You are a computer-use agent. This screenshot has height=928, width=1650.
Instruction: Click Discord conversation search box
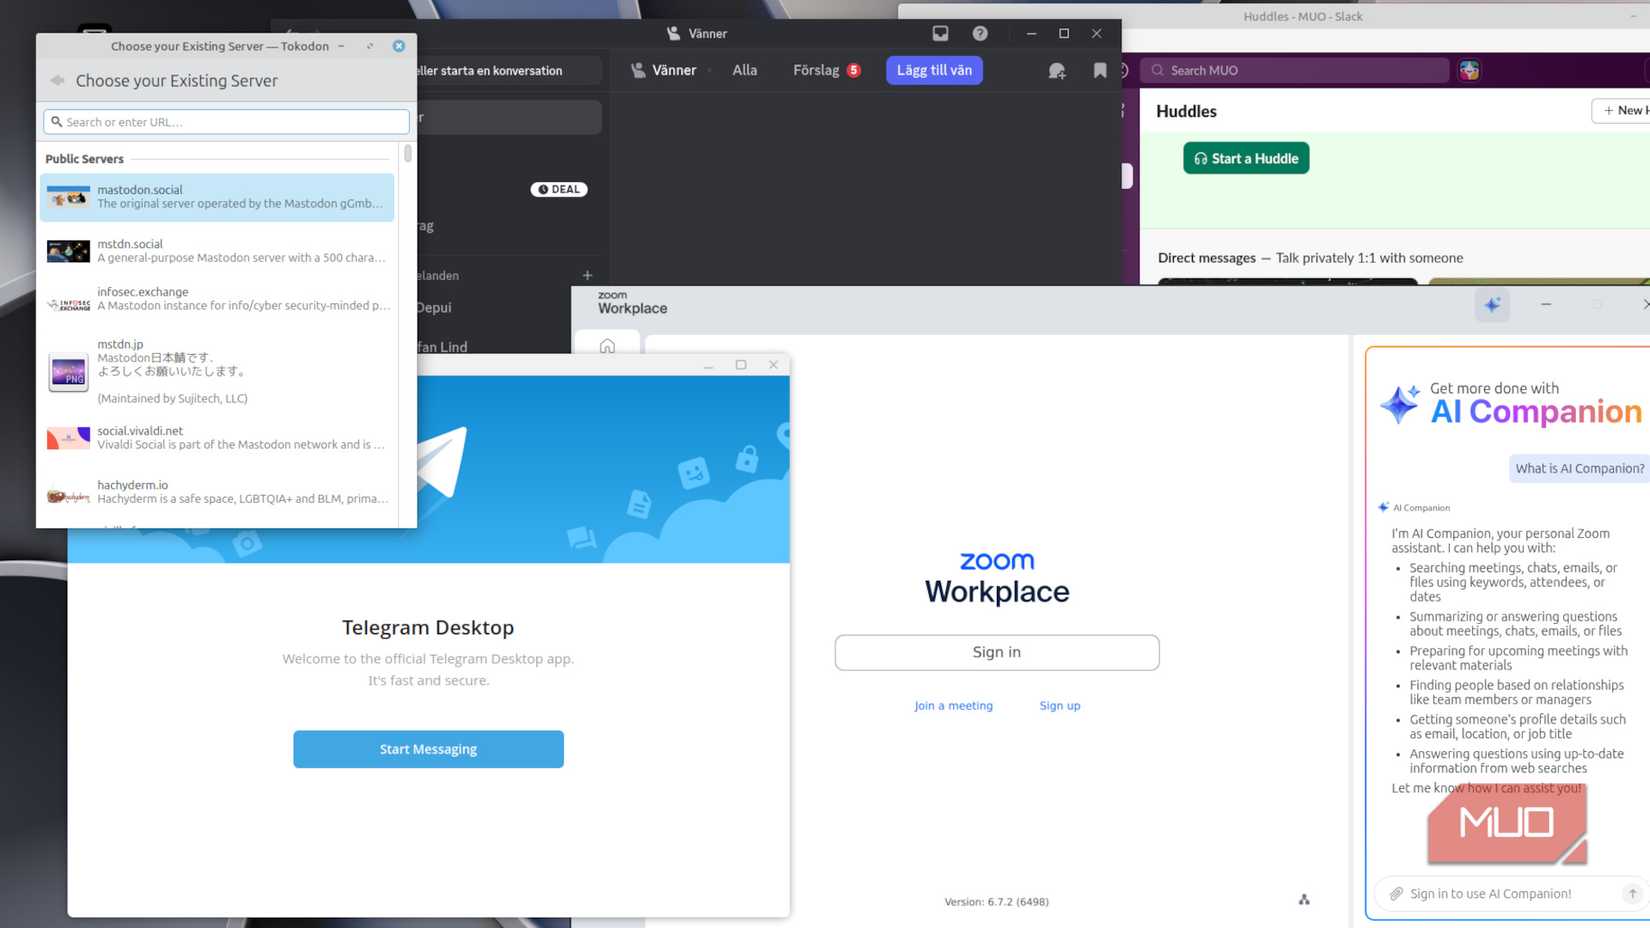507,70
